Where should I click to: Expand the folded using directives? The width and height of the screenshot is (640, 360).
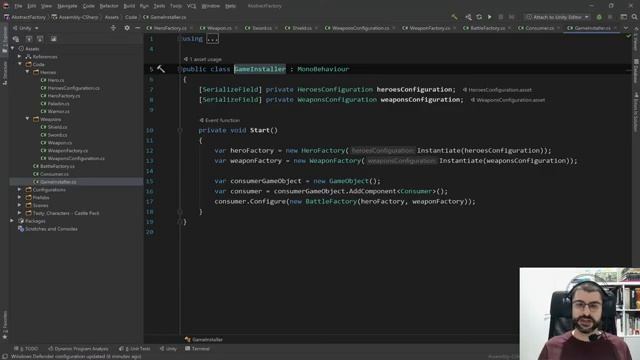pyautogui.click(x=213, y=39)
